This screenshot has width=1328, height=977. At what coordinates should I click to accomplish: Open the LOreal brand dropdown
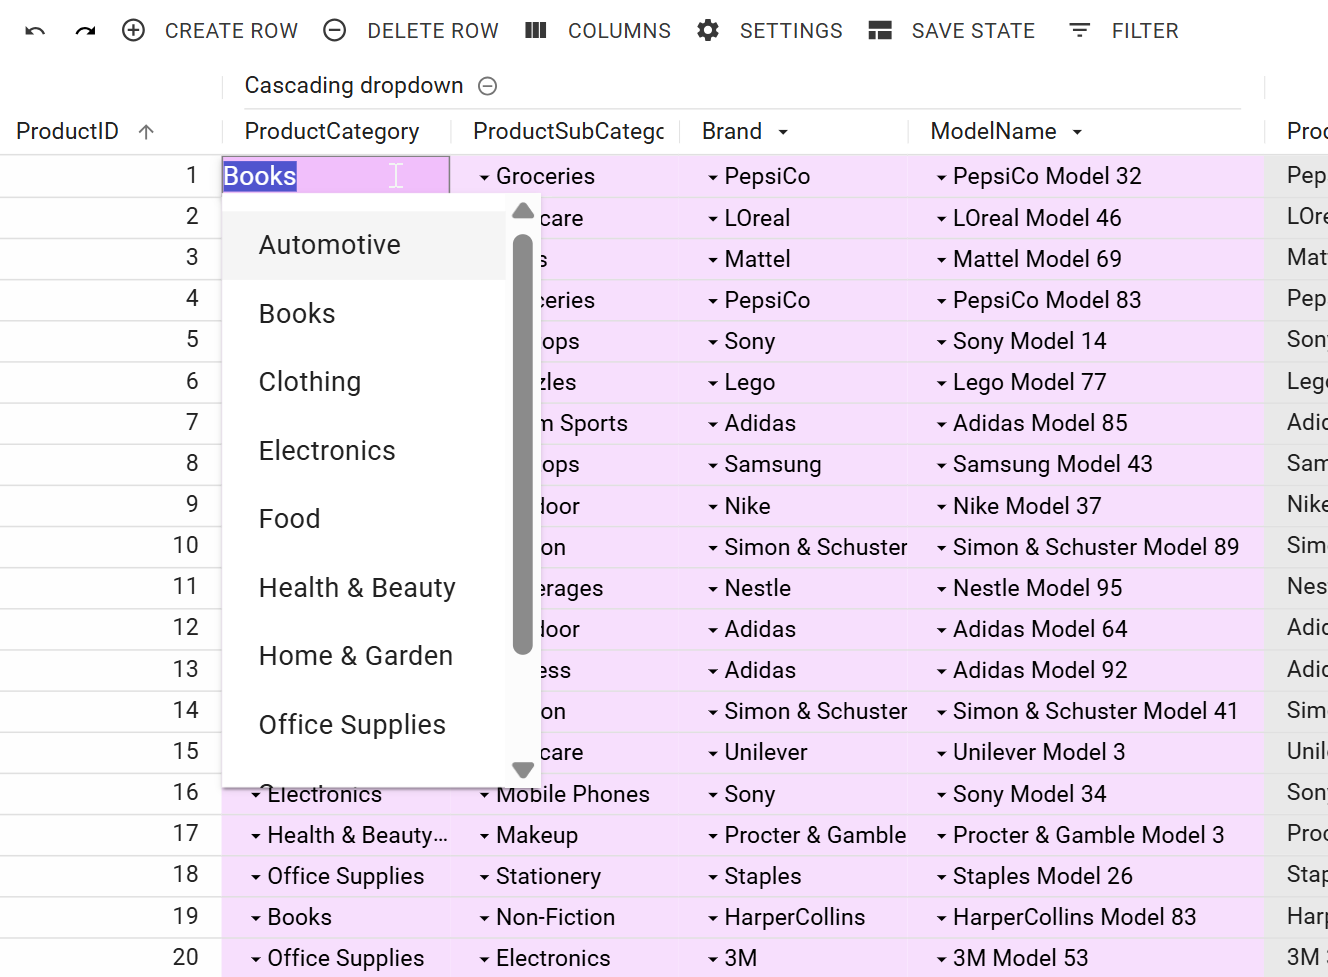[713, 219]
